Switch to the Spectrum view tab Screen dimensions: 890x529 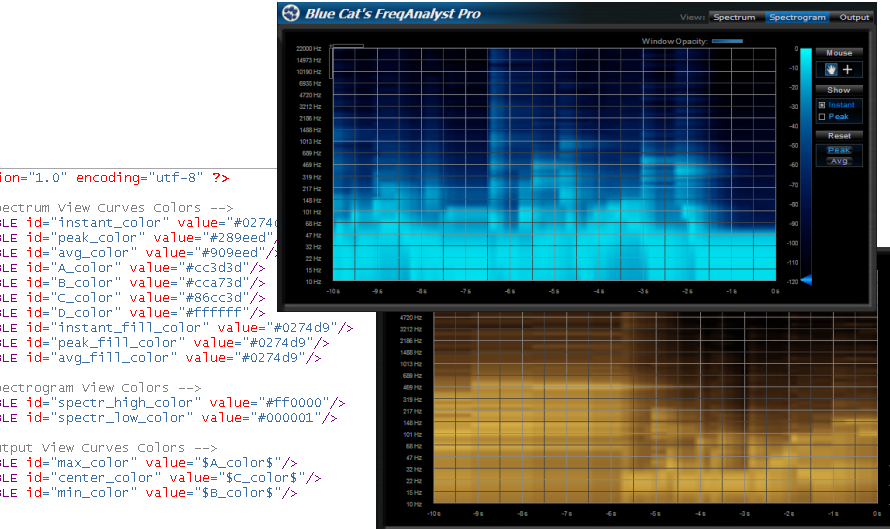(734, 17)
